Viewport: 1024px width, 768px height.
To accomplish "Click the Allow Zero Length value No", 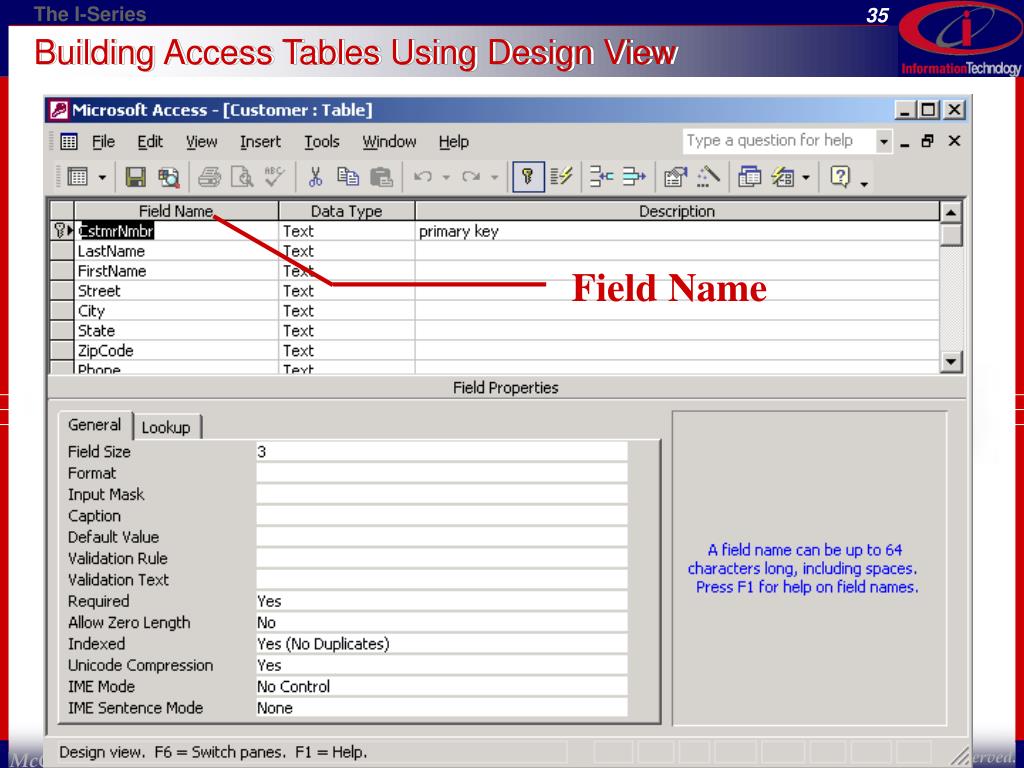I will coord(441,622).
